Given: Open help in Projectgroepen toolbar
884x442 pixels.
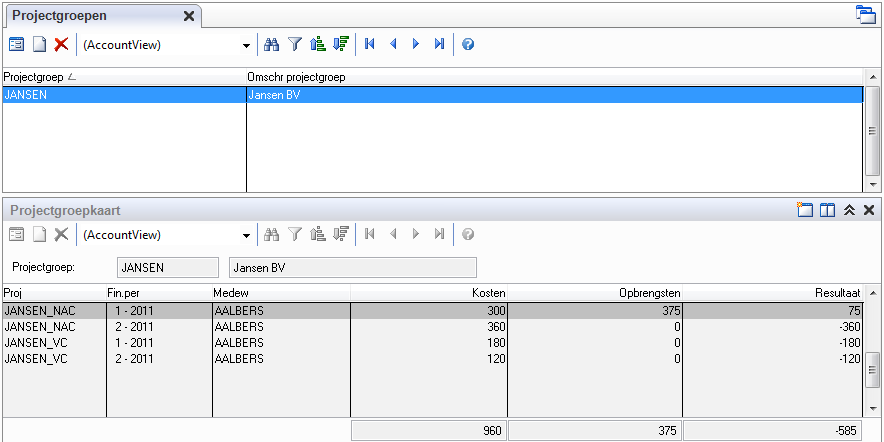Looking at the screenshot, I should (x=467, y=45).
